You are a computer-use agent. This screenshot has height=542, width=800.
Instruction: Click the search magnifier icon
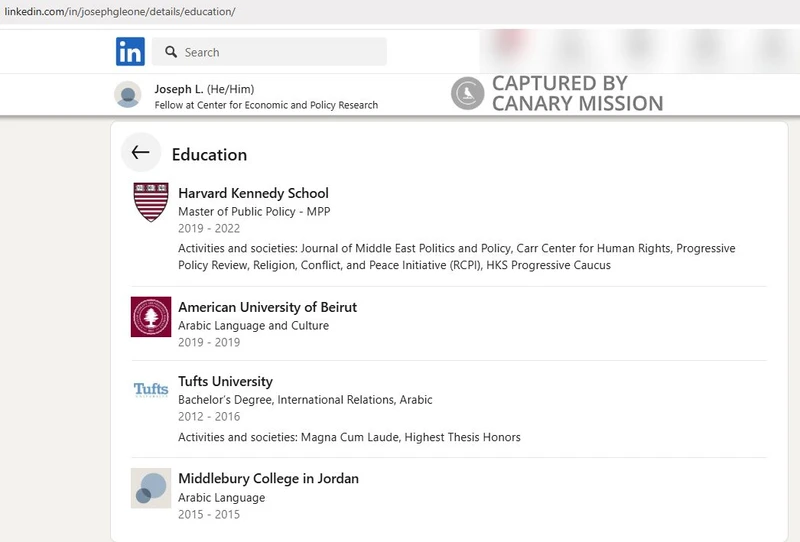171,52
